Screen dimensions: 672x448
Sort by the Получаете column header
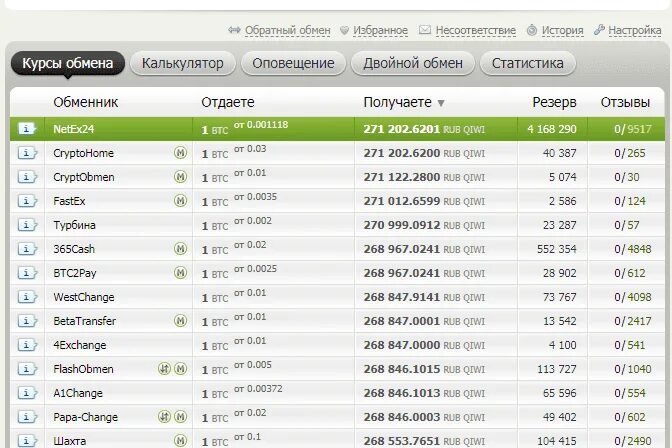[397, 102]
